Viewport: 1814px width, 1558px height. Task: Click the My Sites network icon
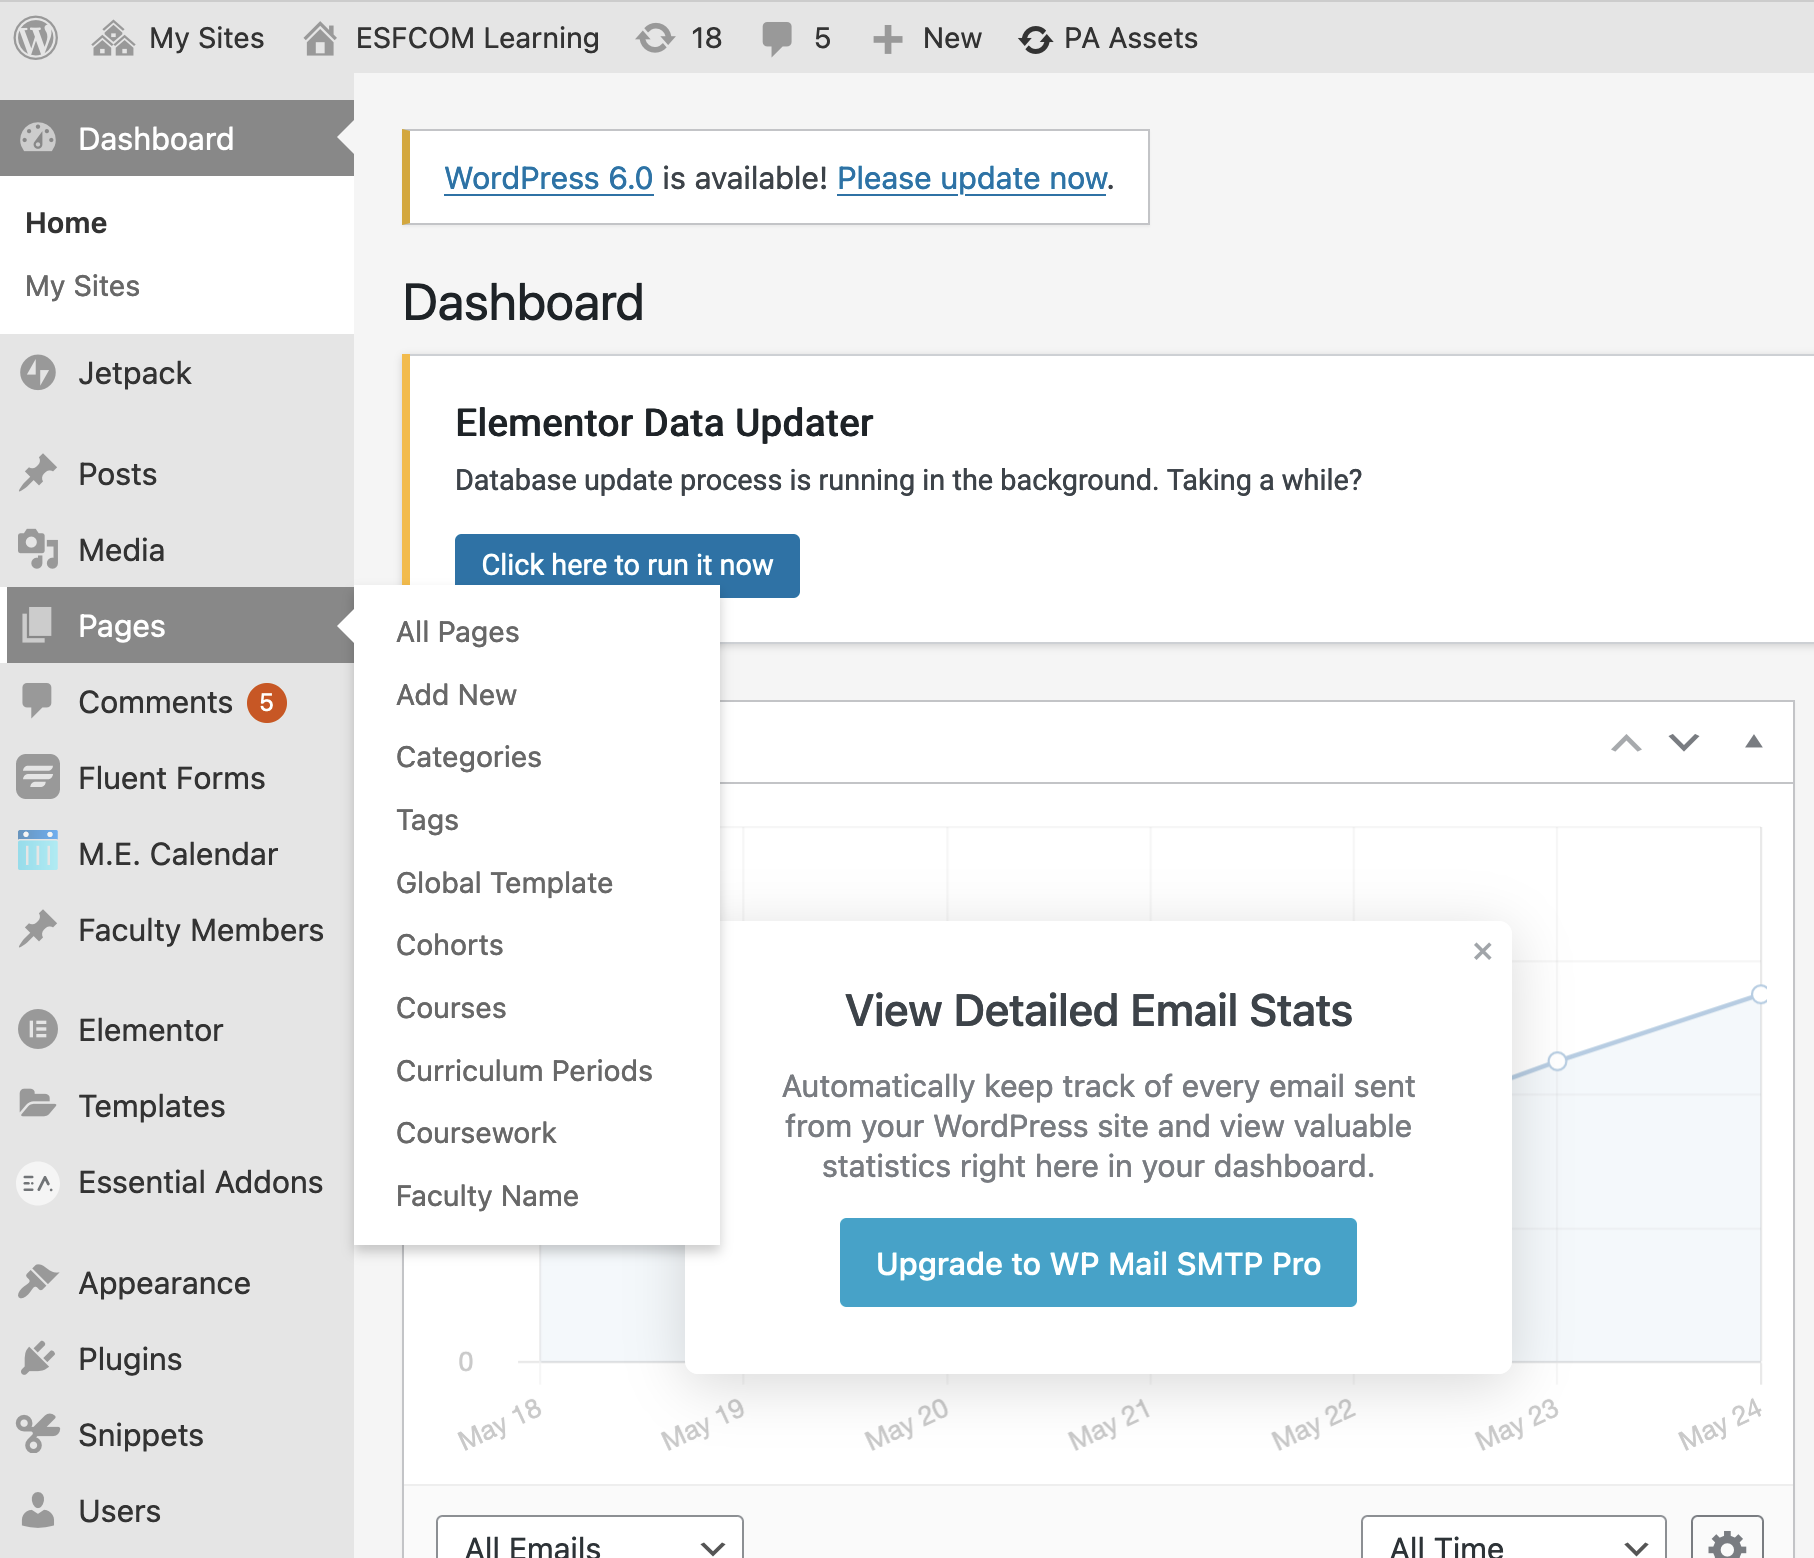coord(113,39)
